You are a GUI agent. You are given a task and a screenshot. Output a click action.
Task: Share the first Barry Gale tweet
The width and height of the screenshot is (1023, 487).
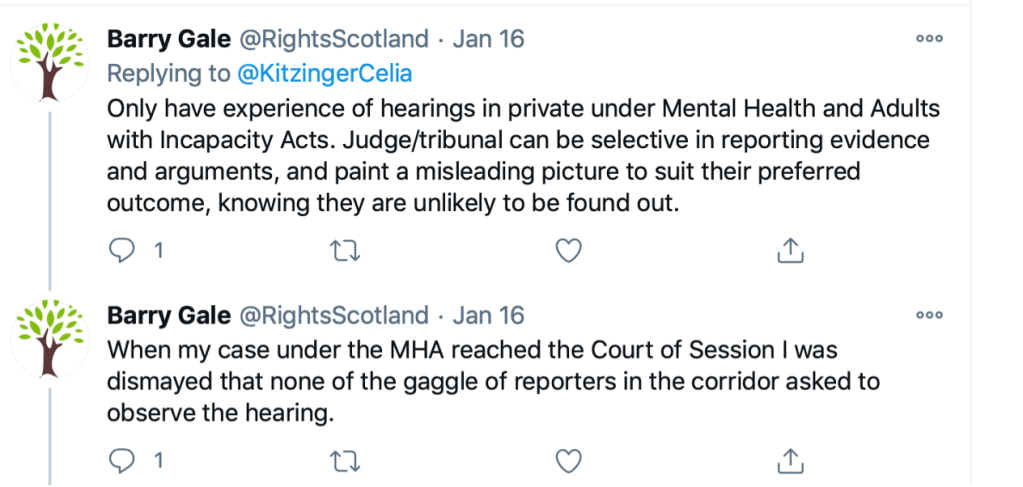click(791, 251)
